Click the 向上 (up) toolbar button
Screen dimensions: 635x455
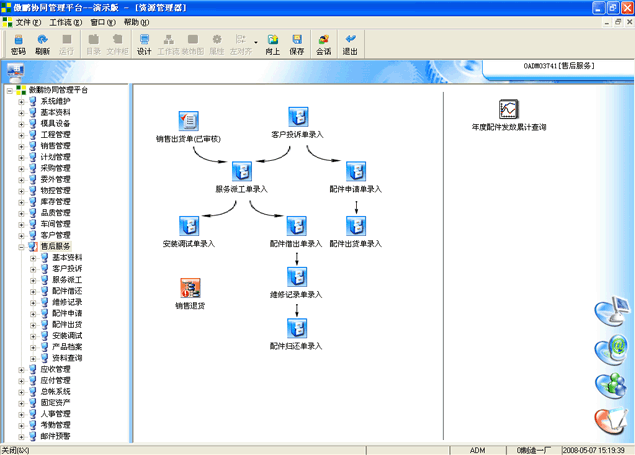point(272,44)
